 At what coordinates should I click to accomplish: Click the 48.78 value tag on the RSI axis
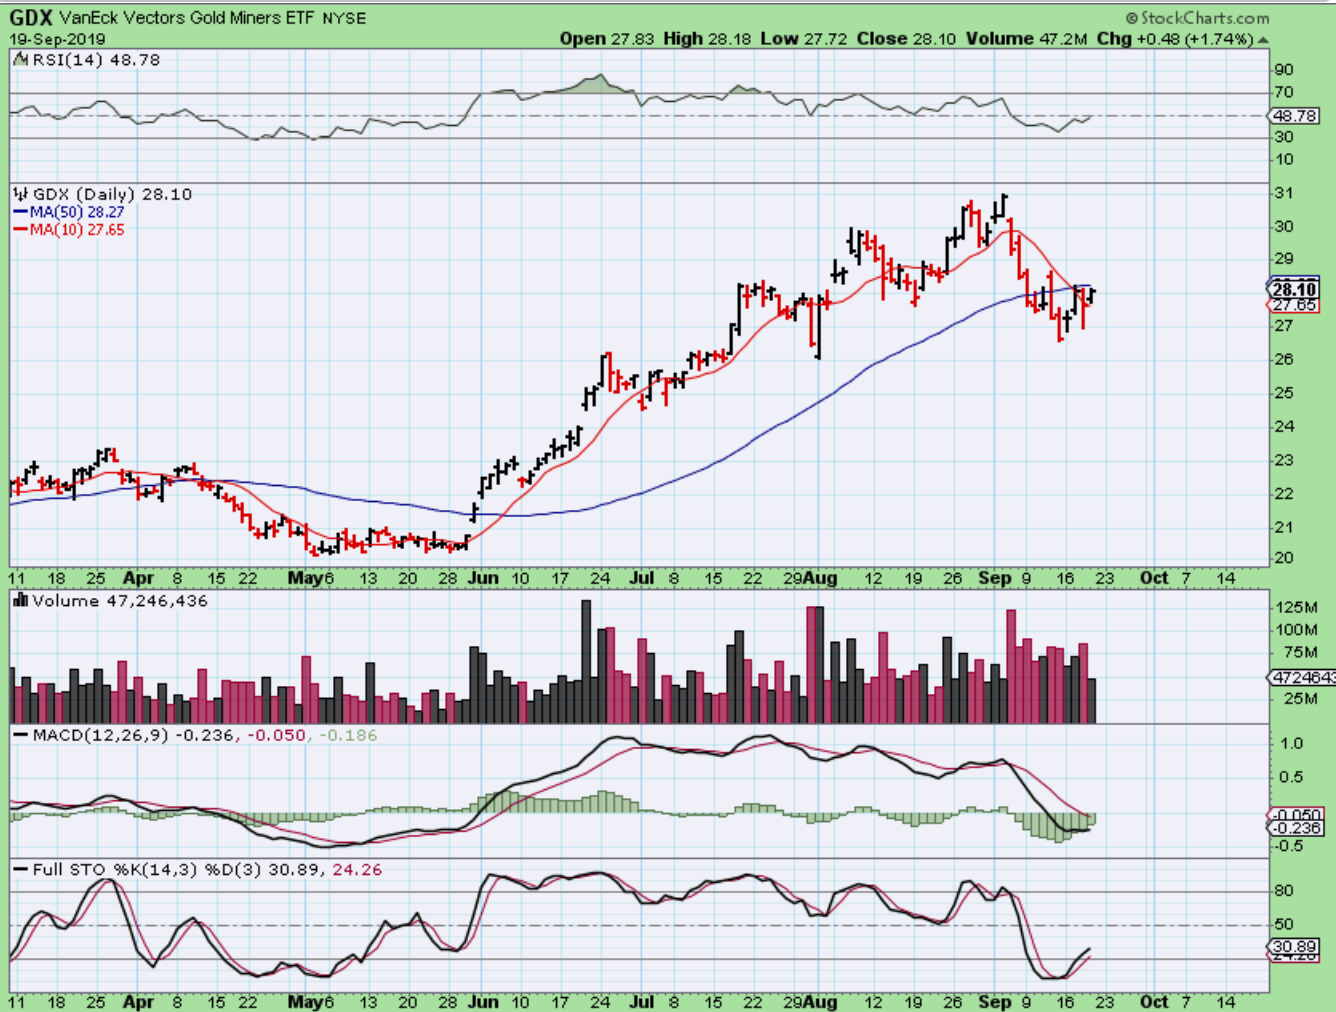point(1294,116)
